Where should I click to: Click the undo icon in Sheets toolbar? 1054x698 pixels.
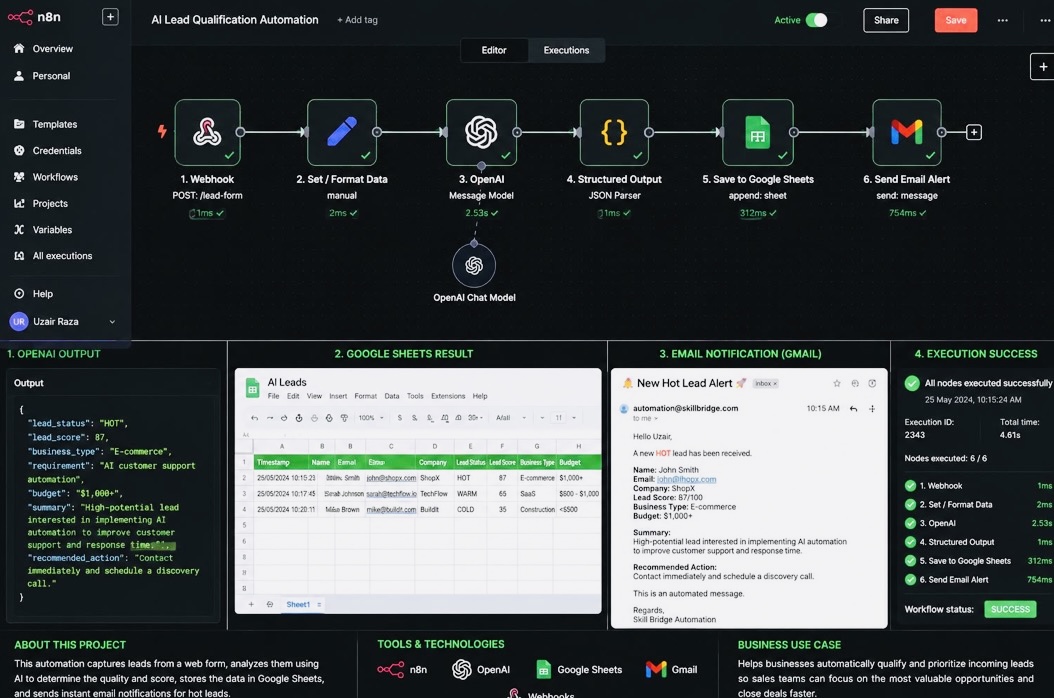coord(254,418)
